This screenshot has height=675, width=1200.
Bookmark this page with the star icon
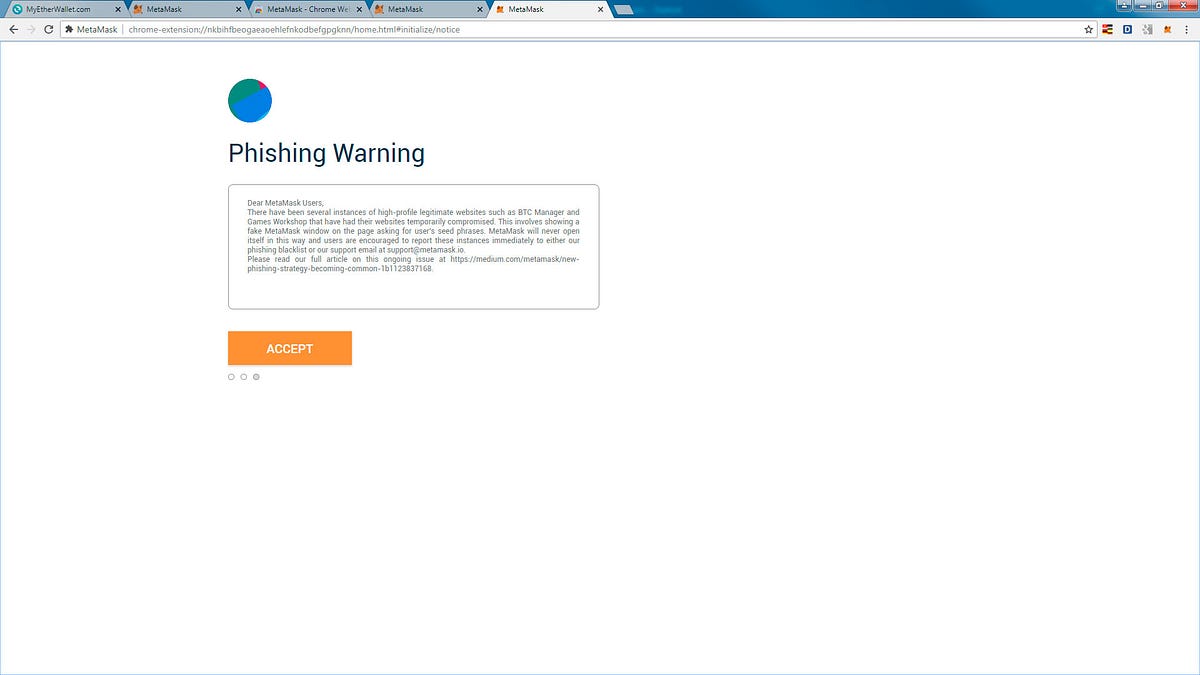(1089, 30)
